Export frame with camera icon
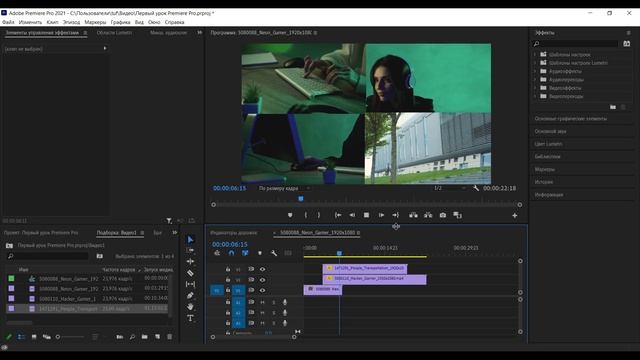 (443, 215)
